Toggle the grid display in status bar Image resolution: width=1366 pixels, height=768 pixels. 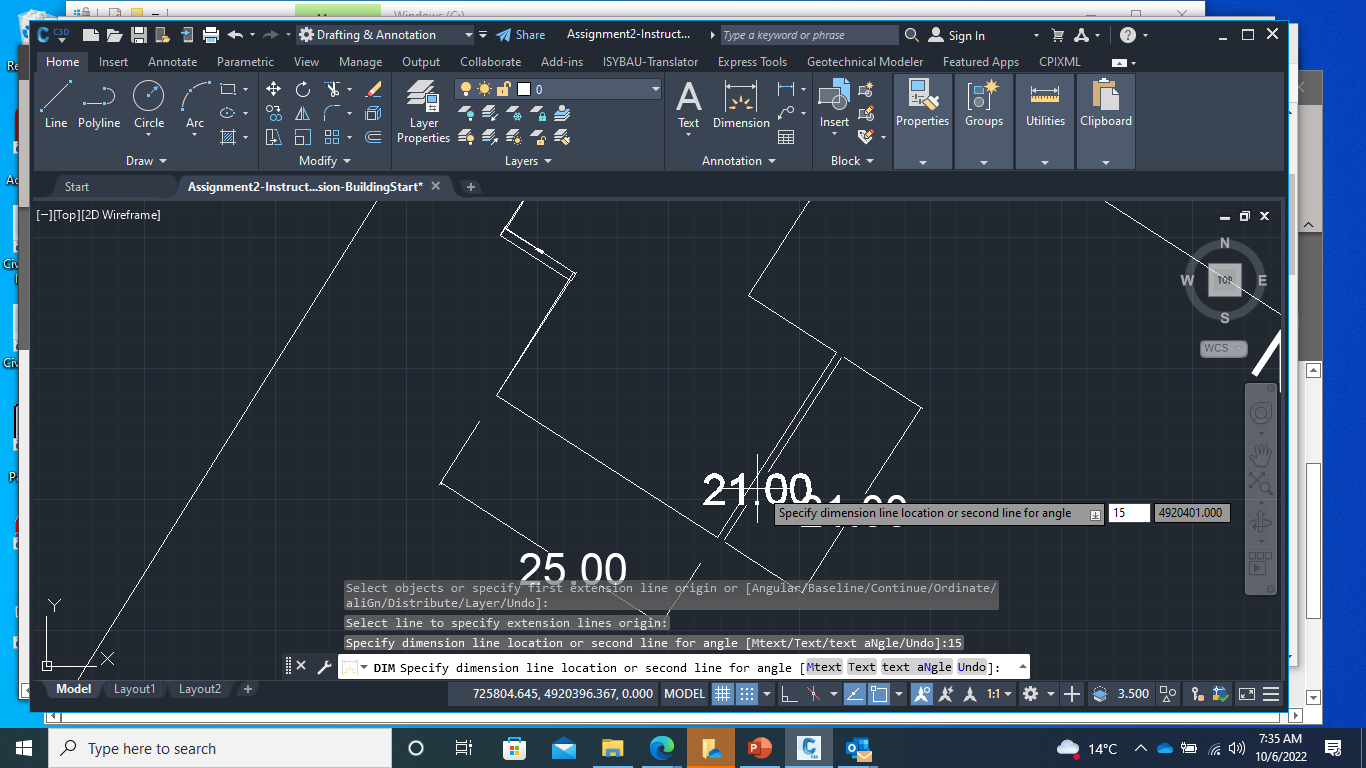(x=723, y=694)
